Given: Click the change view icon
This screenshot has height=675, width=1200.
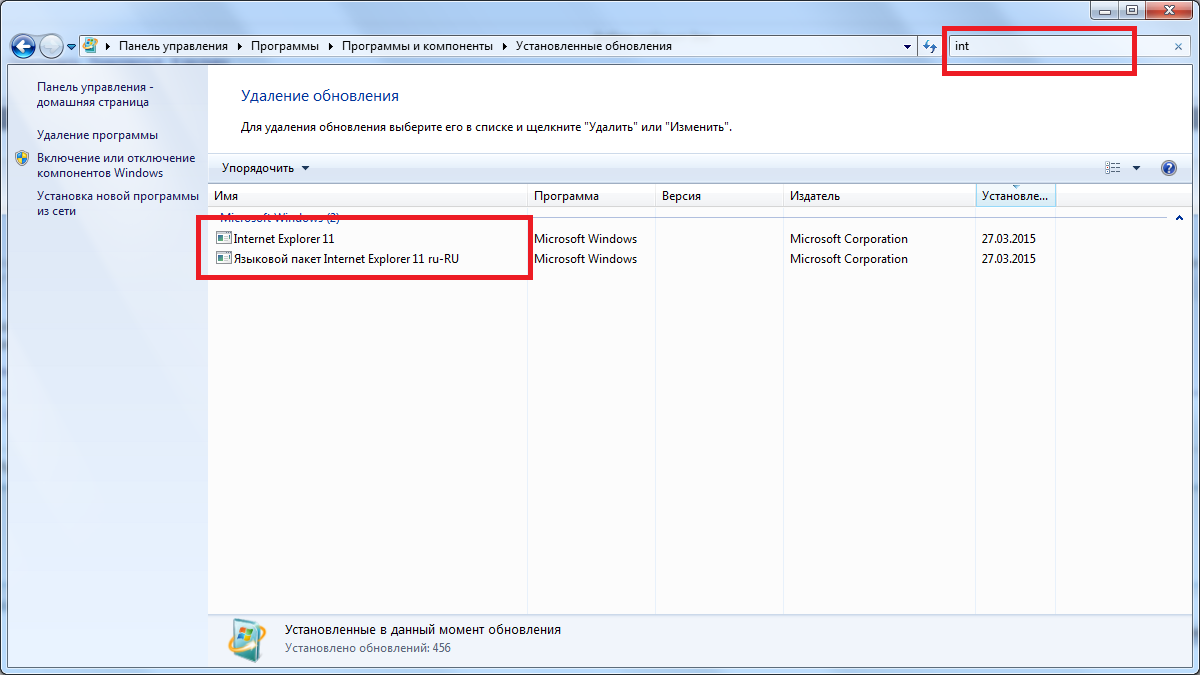Looking at the screenshot, I should coord(1113,168).
